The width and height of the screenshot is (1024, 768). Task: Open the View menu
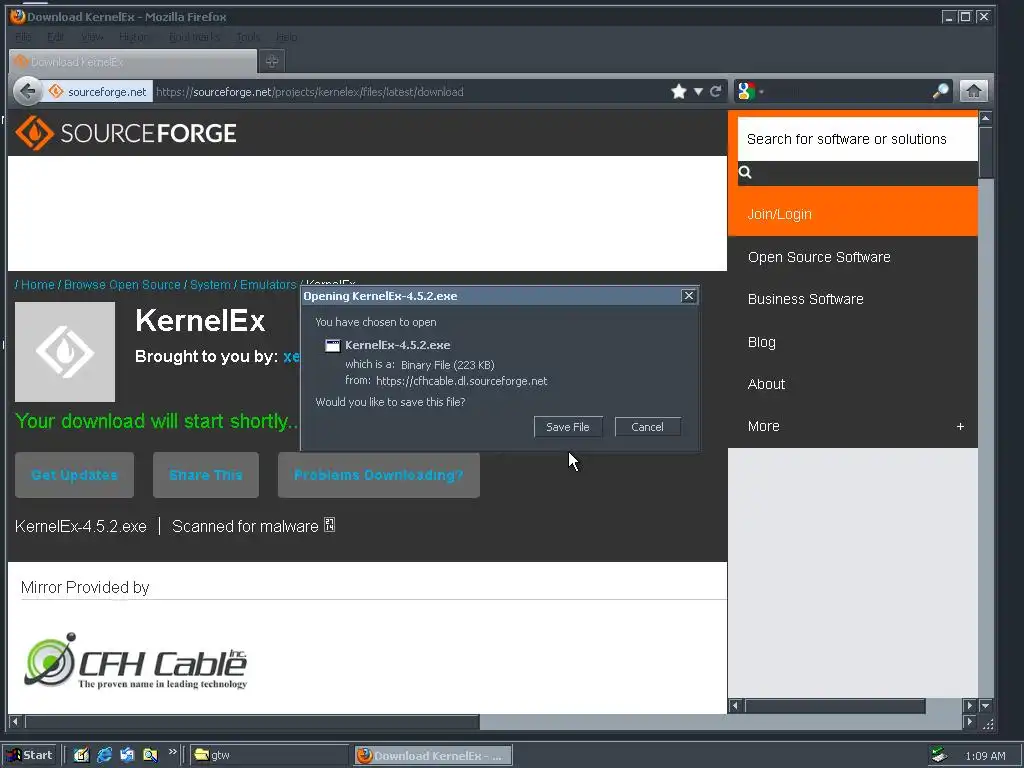click(x=91, y=37)
